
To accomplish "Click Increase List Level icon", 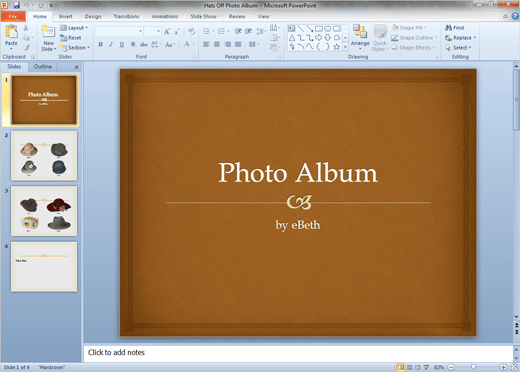I will tap(249, 31).
